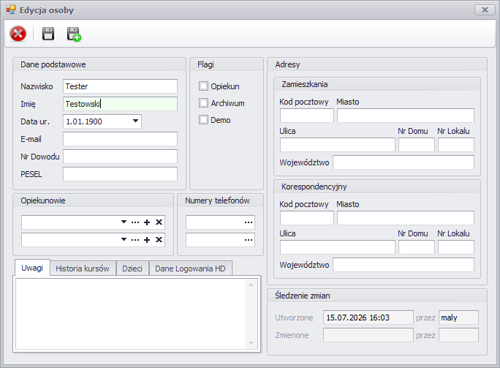The width and height of the screenshot is (500, 368).
Task: Click the Imię field containing Testowski
Action: 120,104
